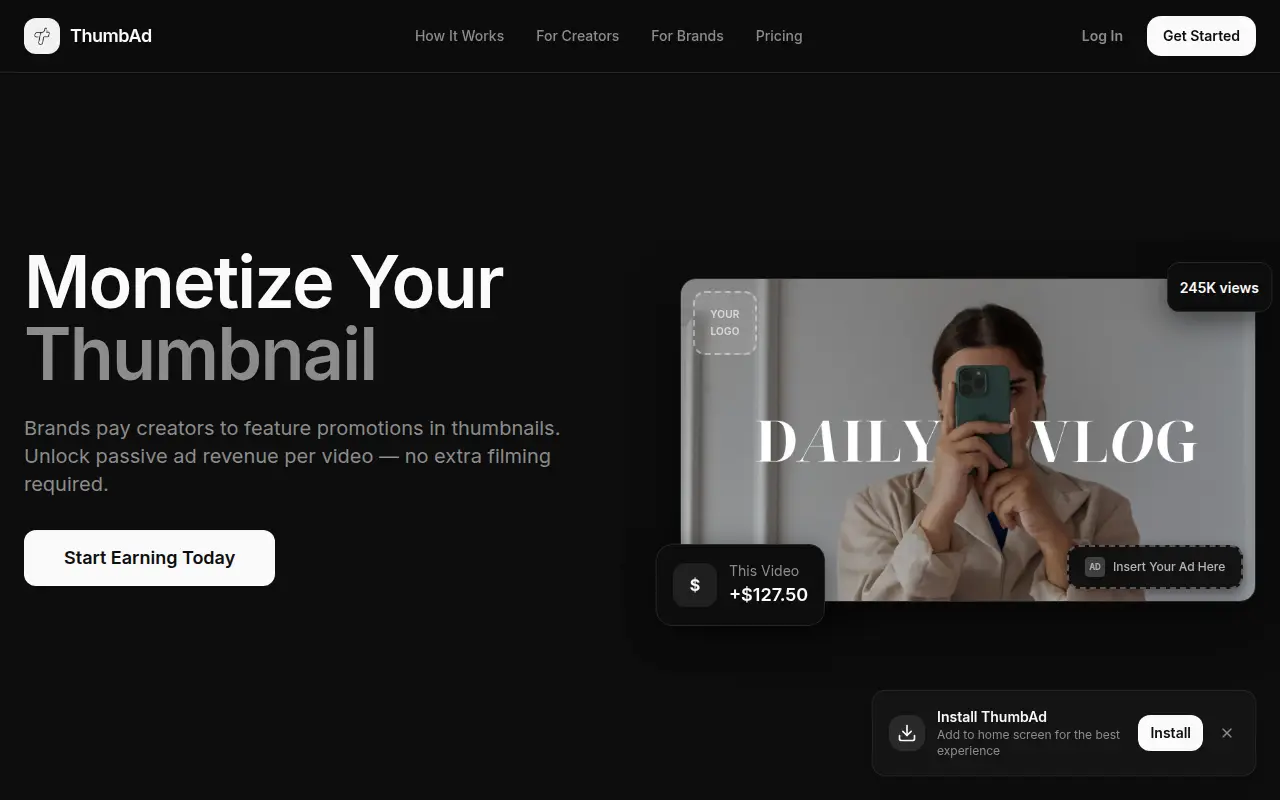Click the download icon in install banner
1280x800 pixels.
coord(907,733)
